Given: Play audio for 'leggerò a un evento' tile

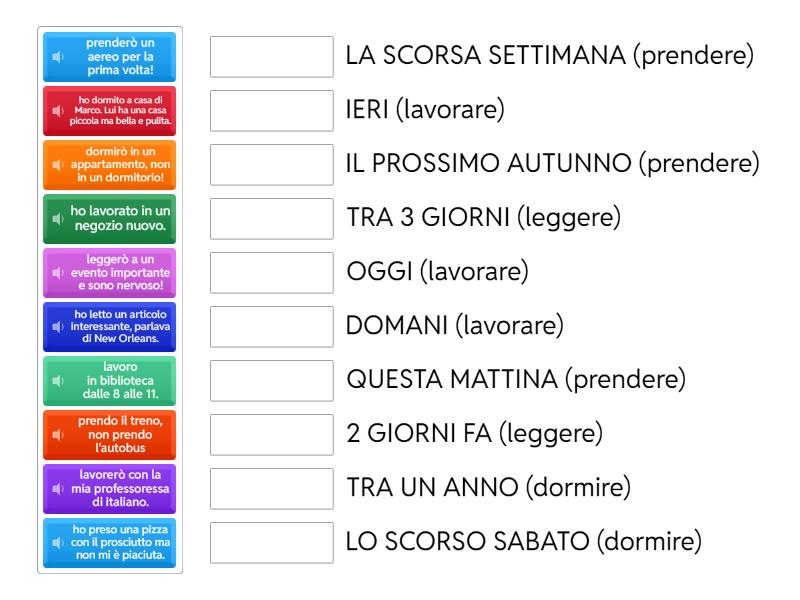Looking at the screenshot, I should (57, 273).
